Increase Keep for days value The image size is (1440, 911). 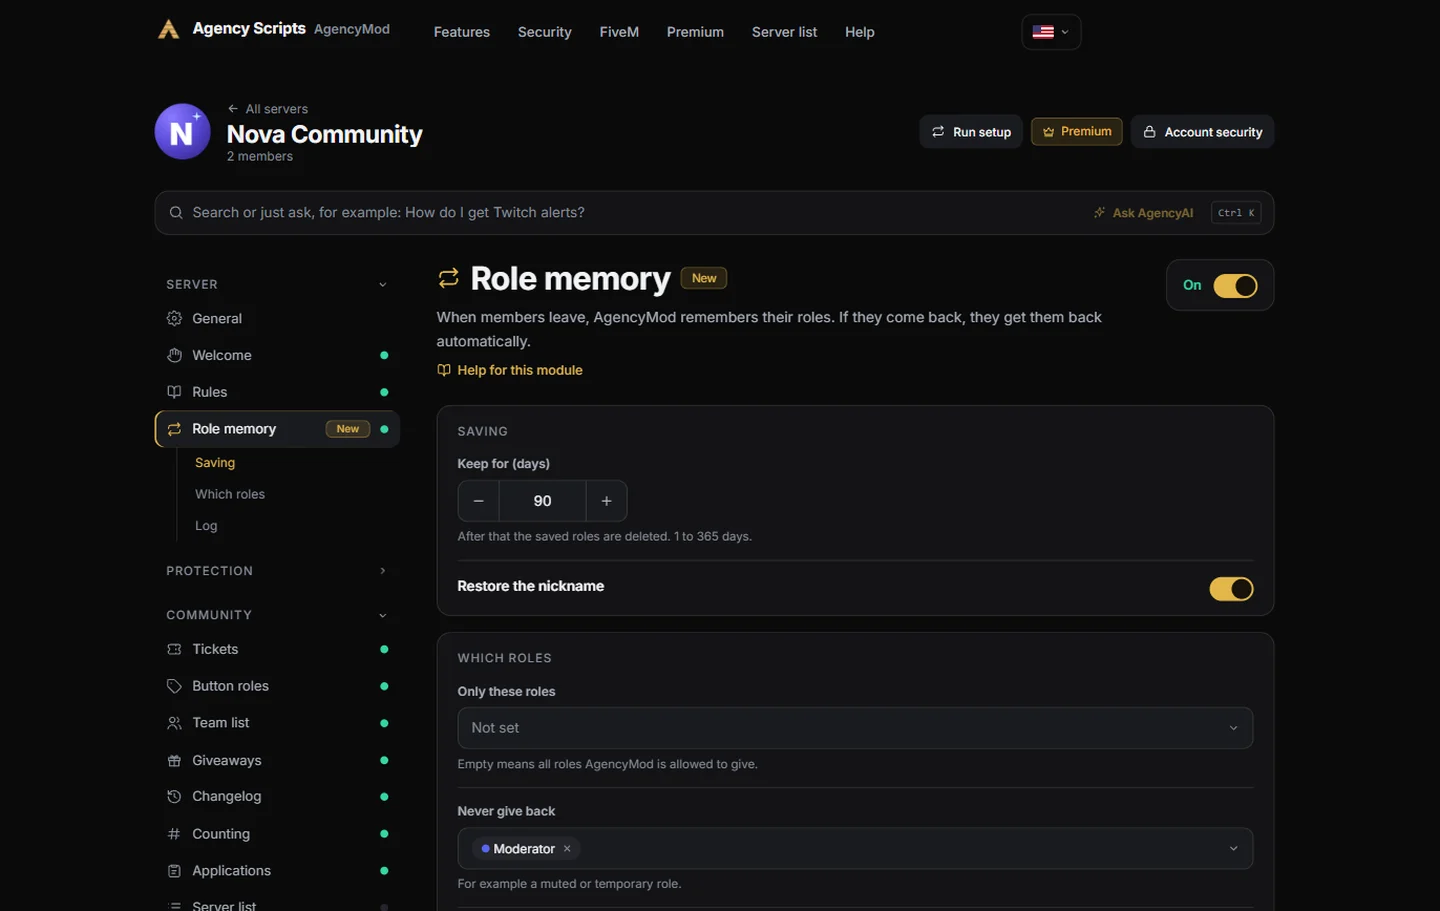(x=606, y=501)
